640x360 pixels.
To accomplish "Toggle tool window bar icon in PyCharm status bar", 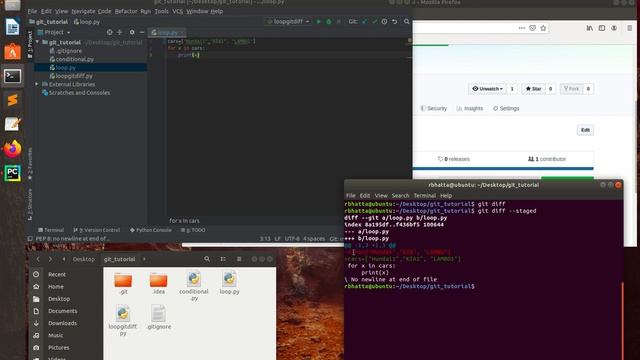I will (x=30, y=239).
